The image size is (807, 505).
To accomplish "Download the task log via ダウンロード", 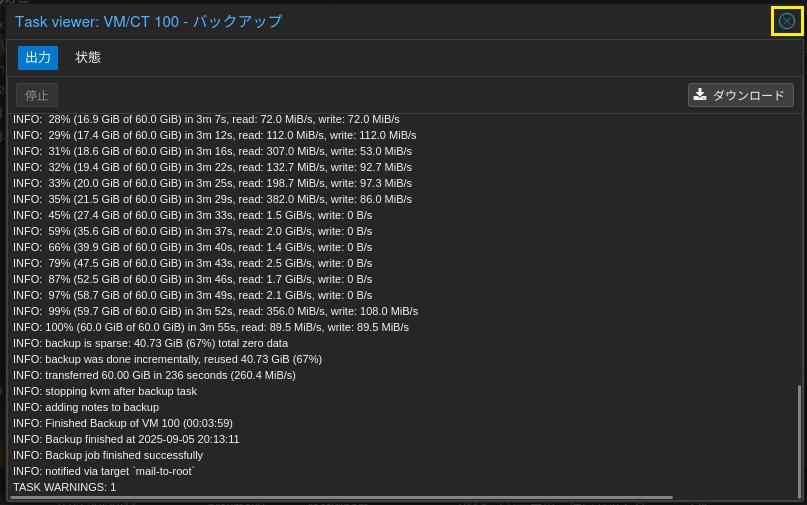I will click(741, 95).
